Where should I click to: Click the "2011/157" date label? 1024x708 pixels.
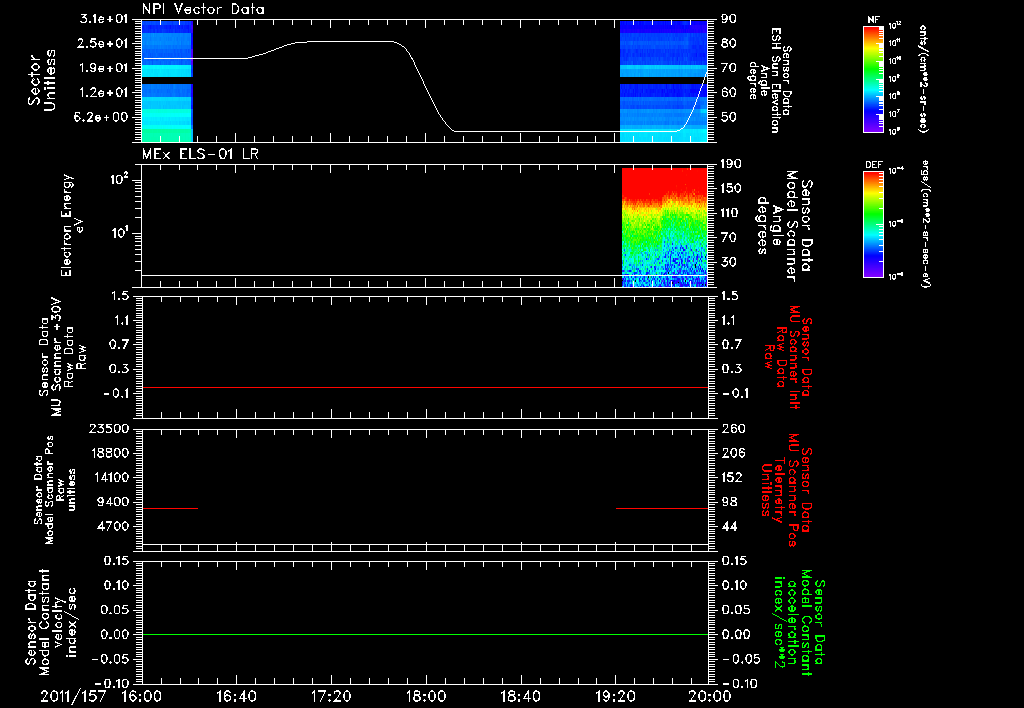tap(72, 696)
